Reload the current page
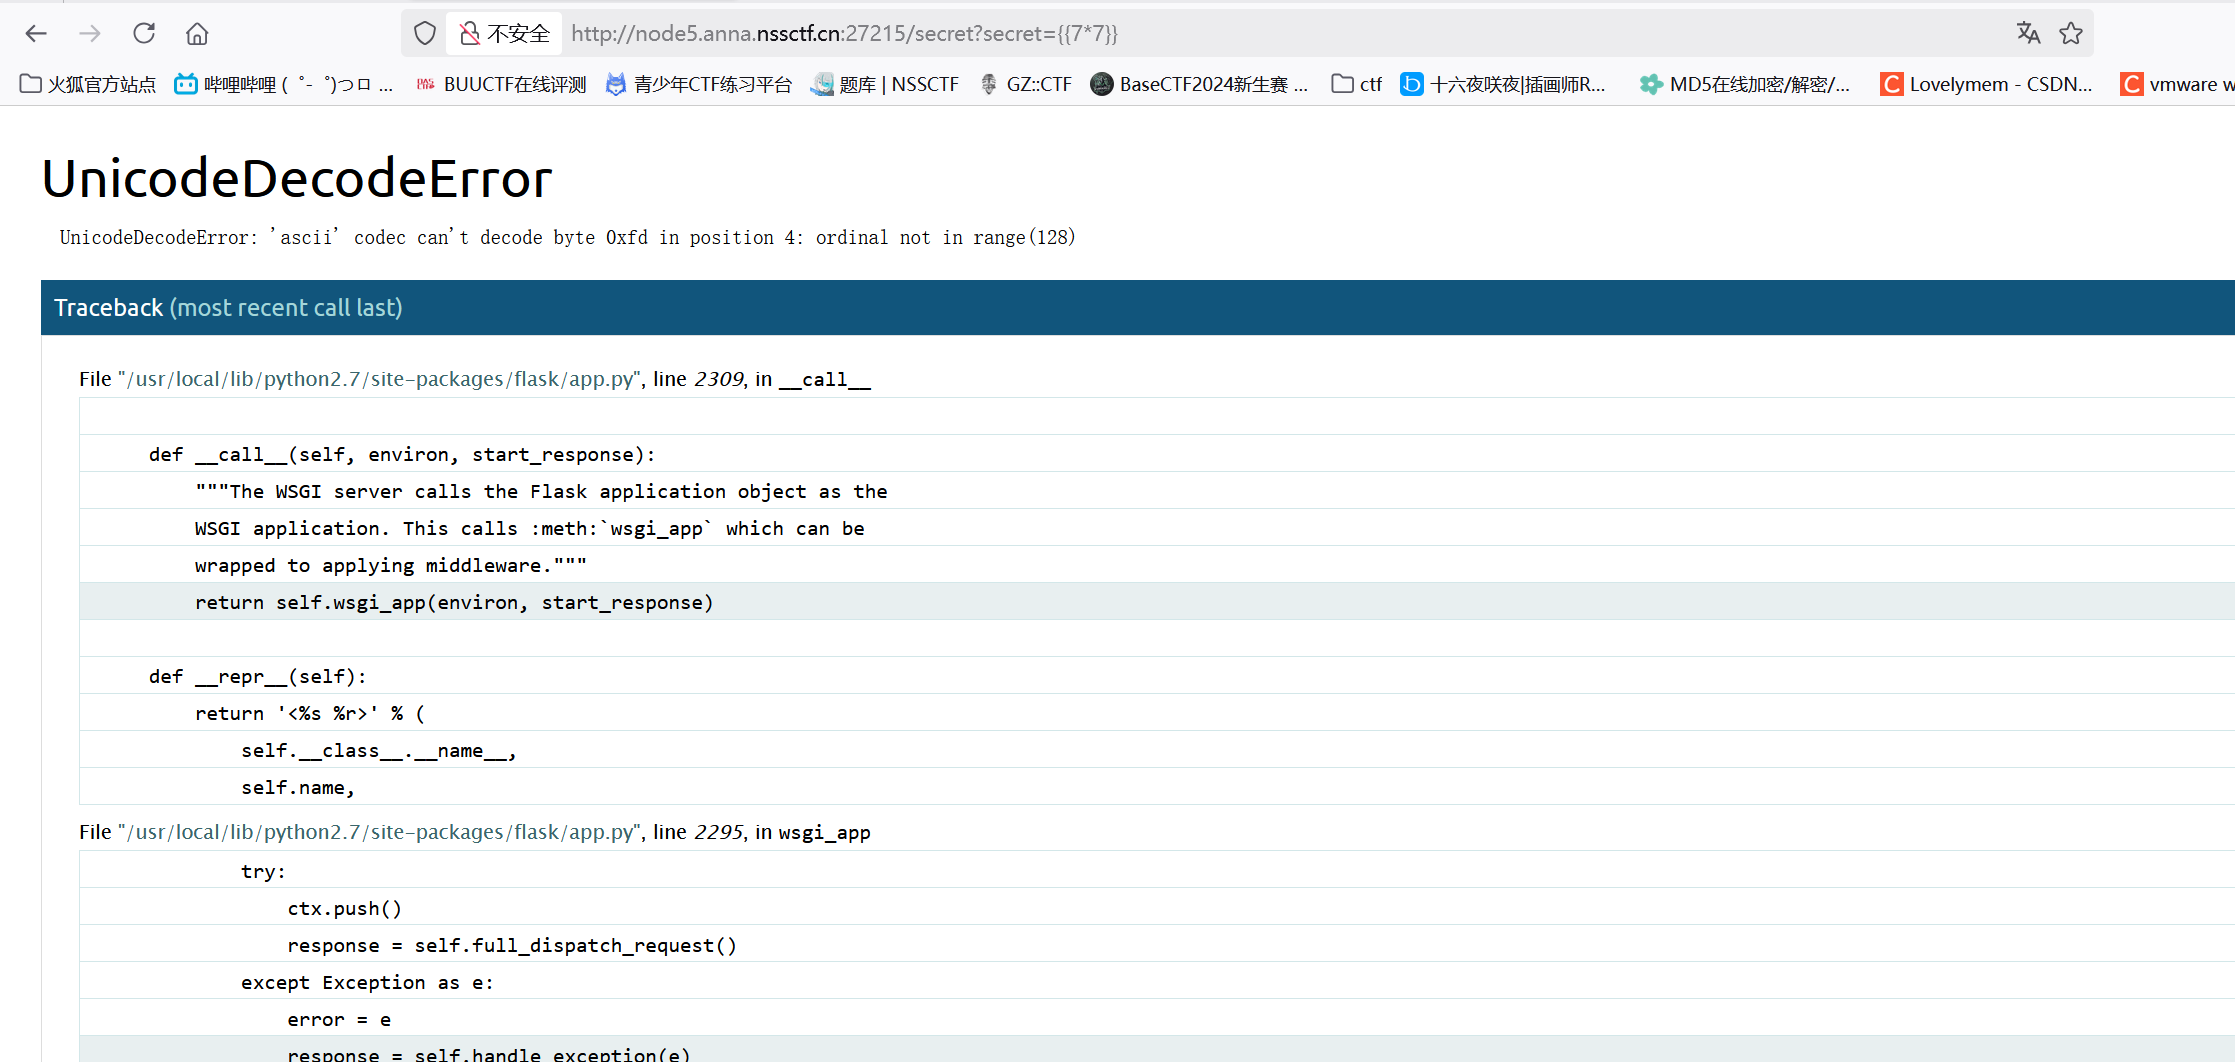 (144, 33)
